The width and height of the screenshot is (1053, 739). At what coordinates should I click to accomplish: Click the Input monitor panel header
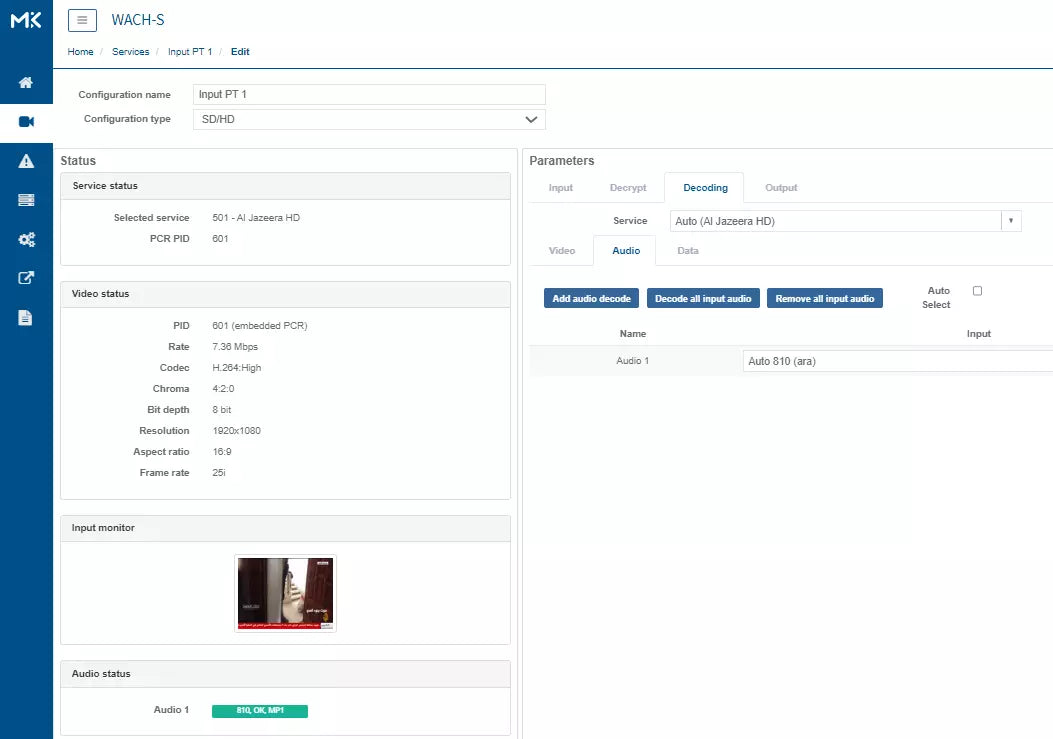(285, 528)
